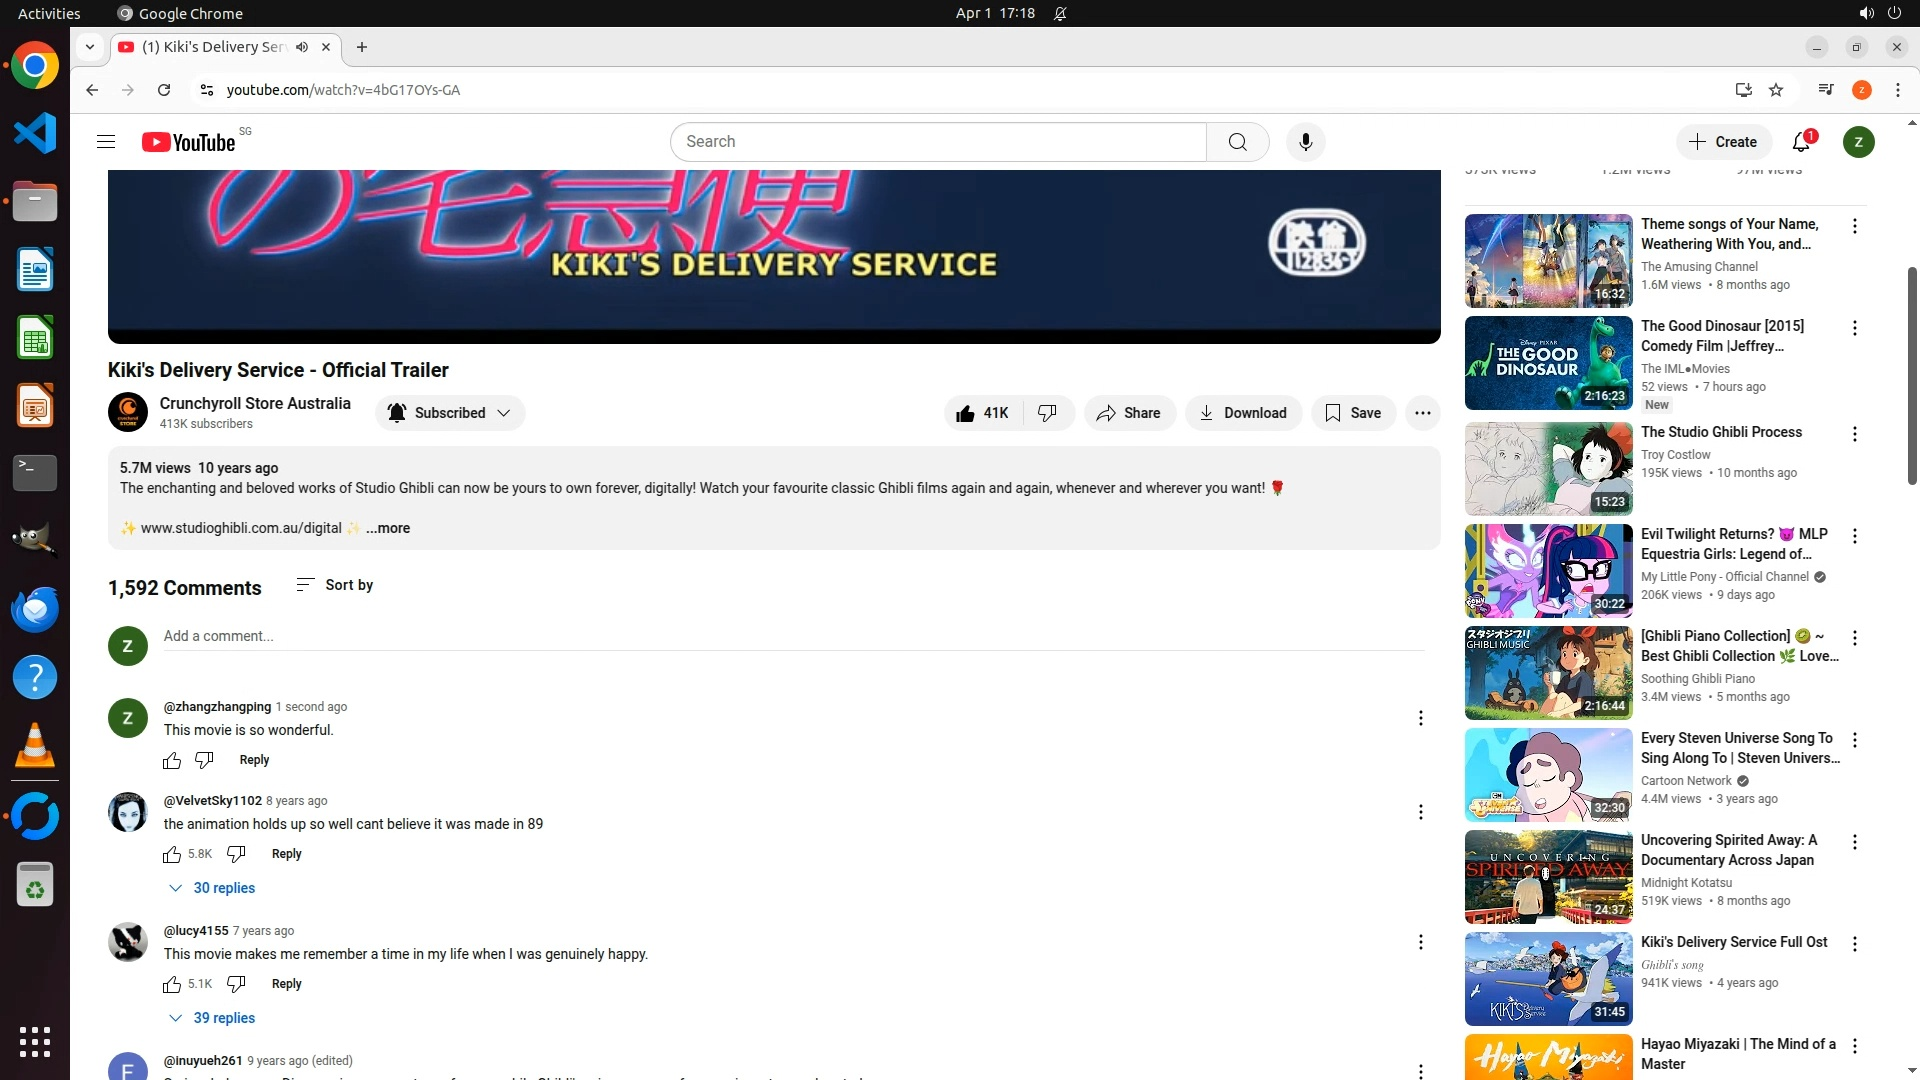Open The Studio Ghibli Process video thumbnail
The image size is (1920, 1080).
(1547, 468)
